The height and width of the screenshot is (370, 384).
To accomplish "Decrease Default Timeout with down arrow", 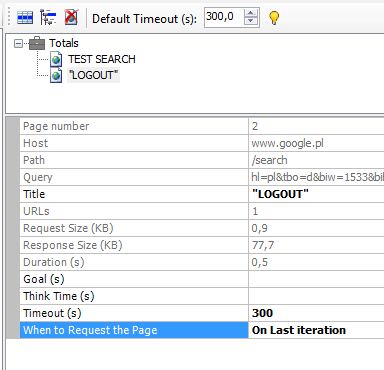I will 251,21.
